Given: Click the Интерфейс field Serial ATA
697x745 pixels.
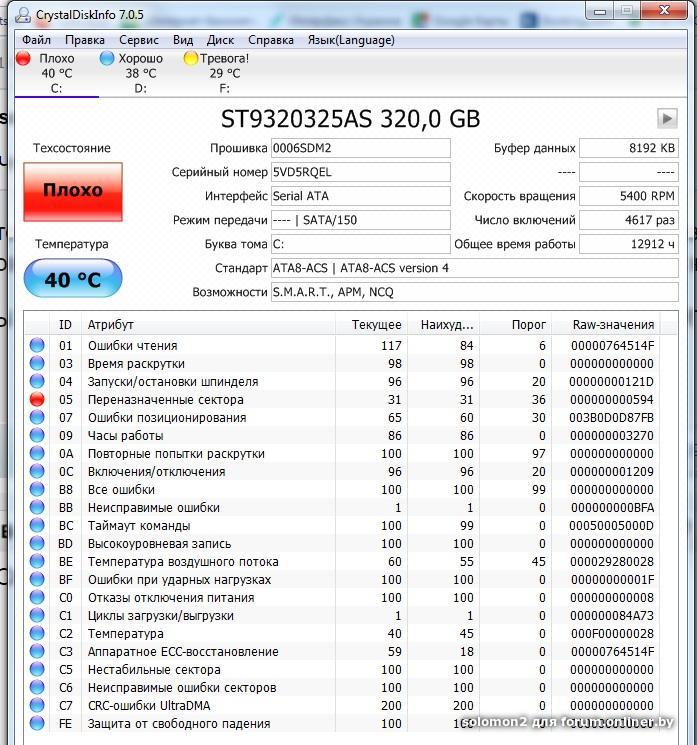Looking at the screenshot, I should click(x=361, y=196).
